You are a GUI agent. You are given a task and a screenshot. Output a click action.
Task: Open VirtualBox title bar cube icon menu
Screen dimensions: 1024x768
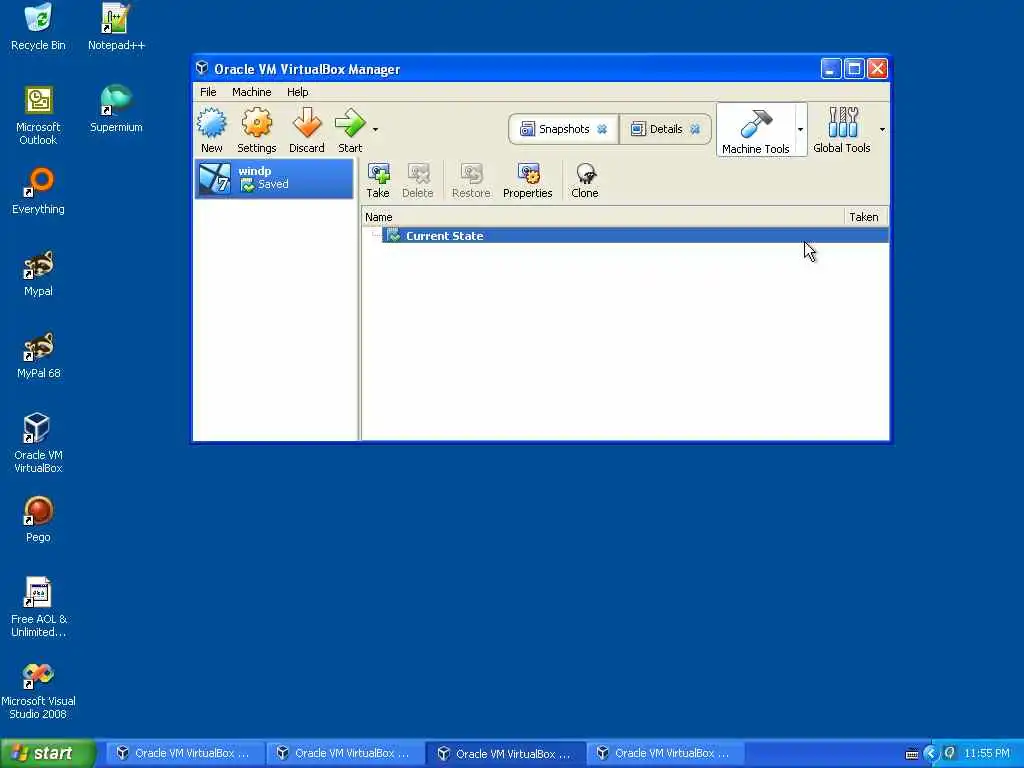point(202,68)
